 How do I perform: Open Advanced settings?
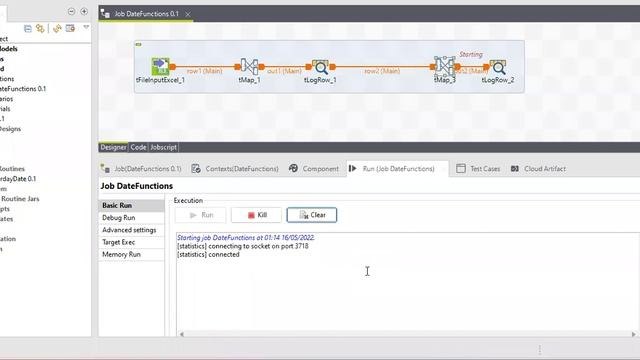[x=131, y=230]
